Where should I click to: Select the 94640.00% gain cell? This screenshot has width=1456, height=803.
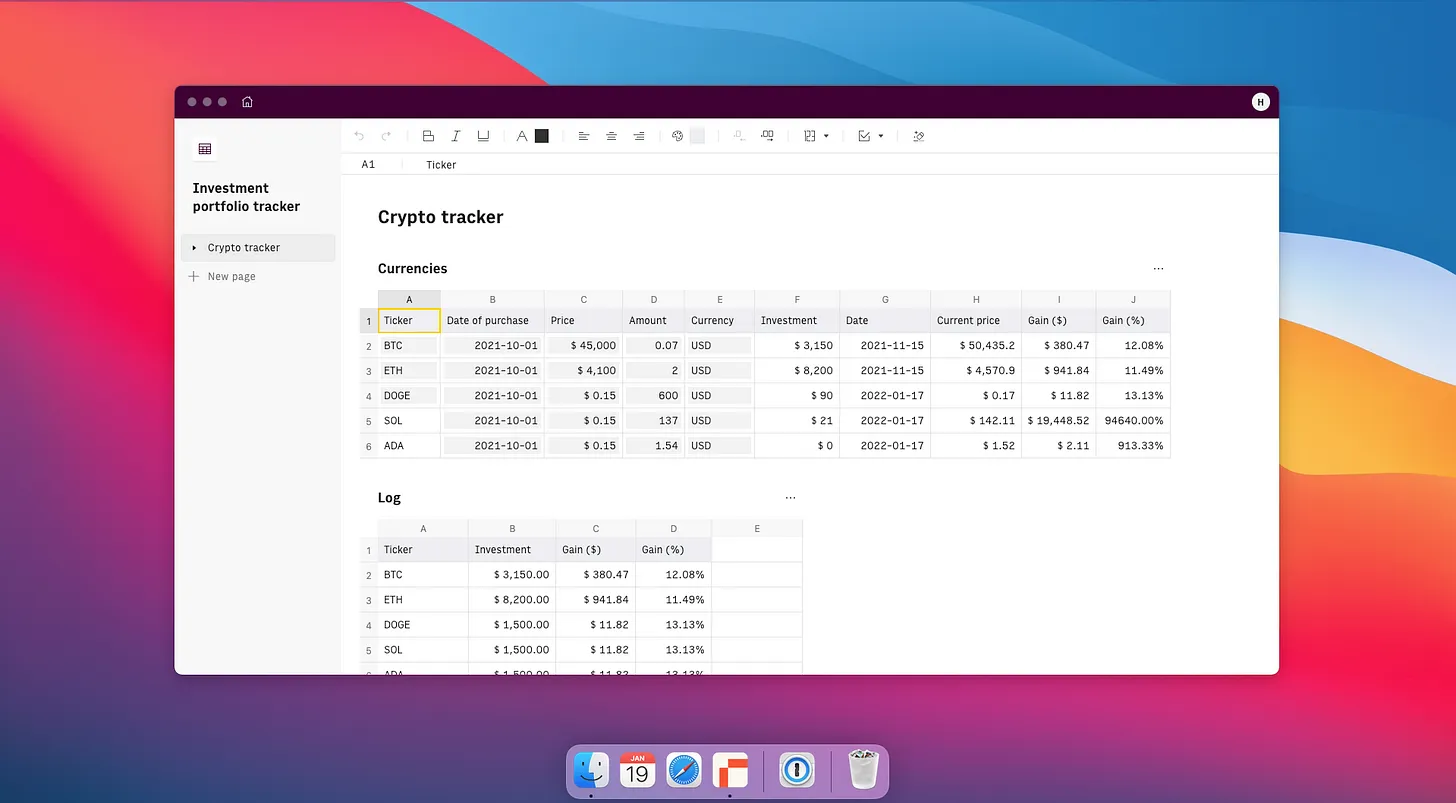tap(1133, 421)
